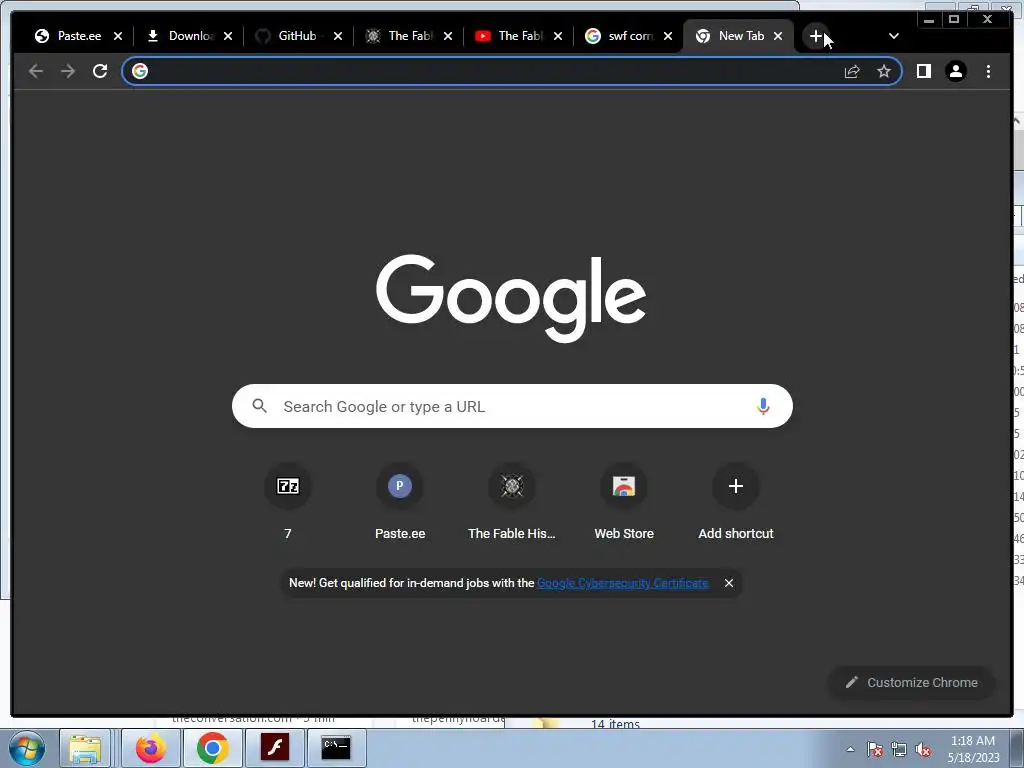Image resolution: width=1024 pixels, height=768 pixels.
Task: Open Windows Explorer from taskbar
Action: click(x=86, y=748)
